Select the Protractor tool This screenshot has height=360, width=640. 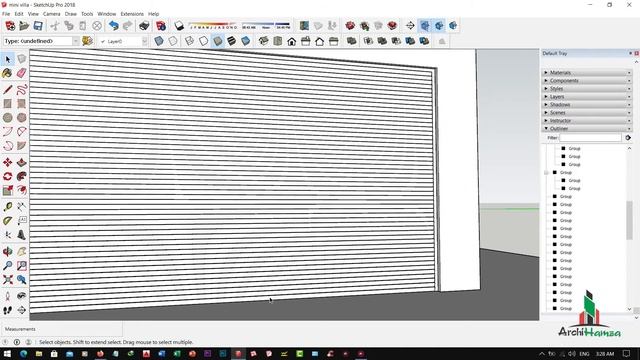point(8,221)
